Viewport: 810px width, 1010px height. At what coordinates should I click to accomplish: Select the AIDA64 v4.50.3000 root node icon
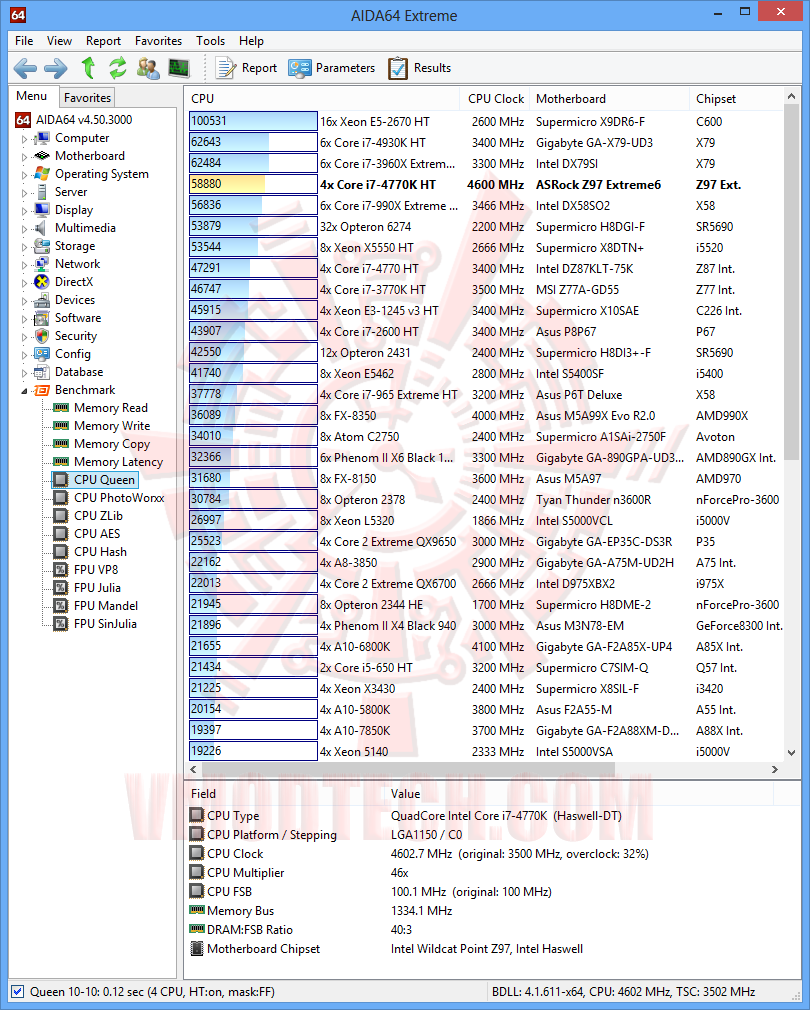[23, 120]
